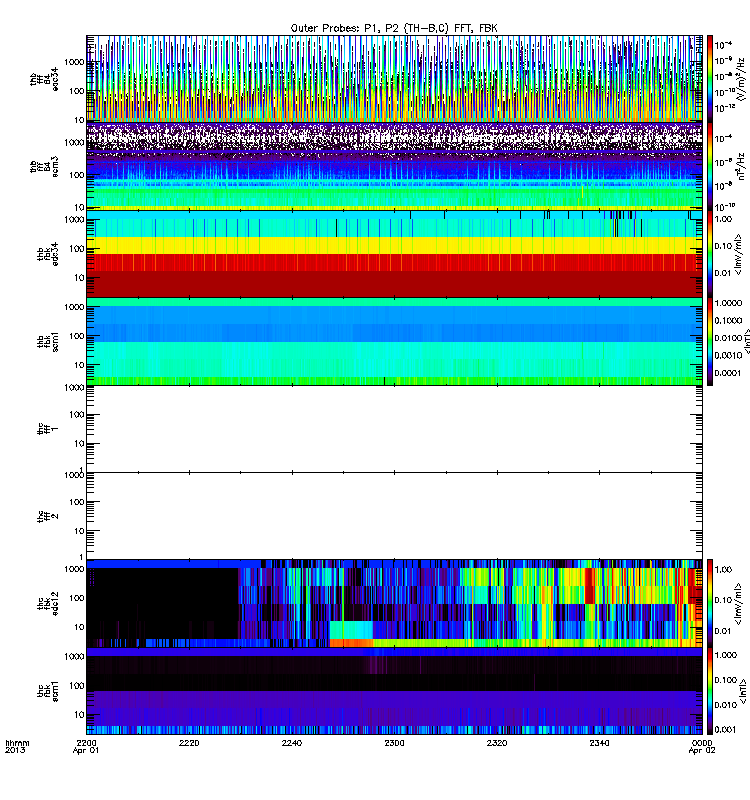The width and height of the screenshot is (750, 800).
Task: Click the '<|mV/m|>' unit label beside thb fbk edc34
Action: tap(738, 254)
